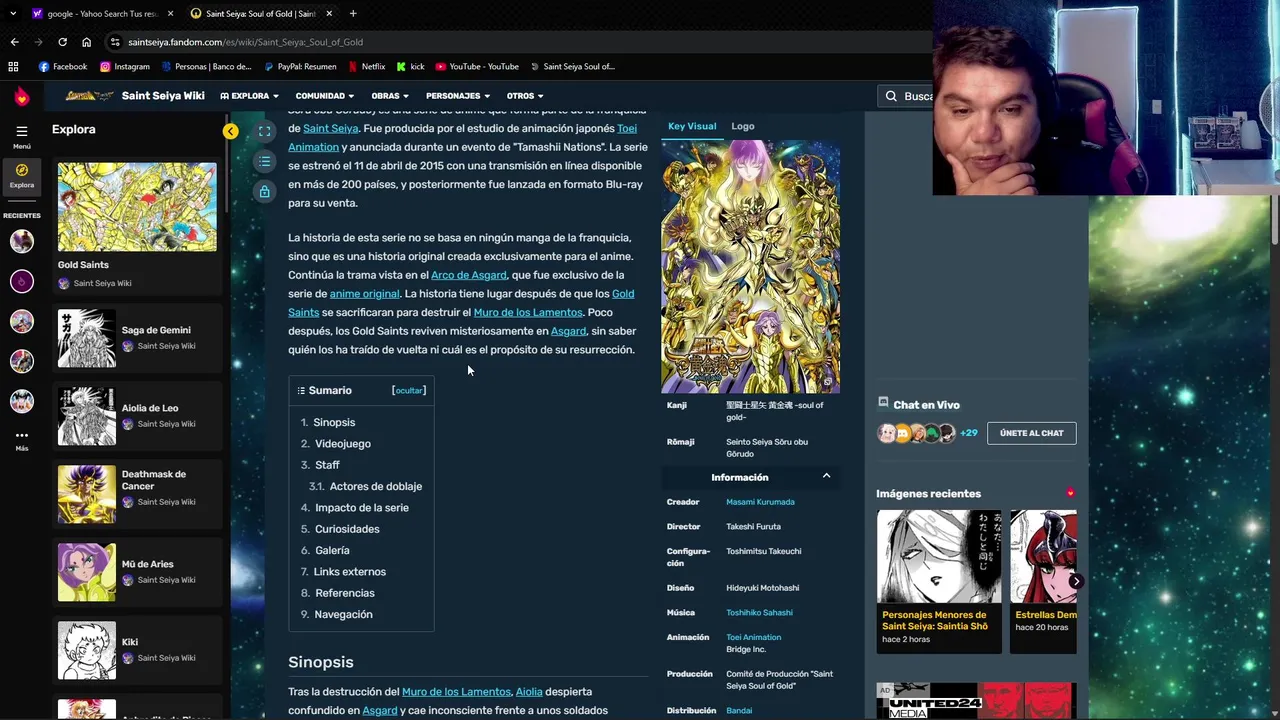Open the Menú hamburger icon in sidebar
Viewport: 1280px width, 720px height.
(x=22, y=131)
